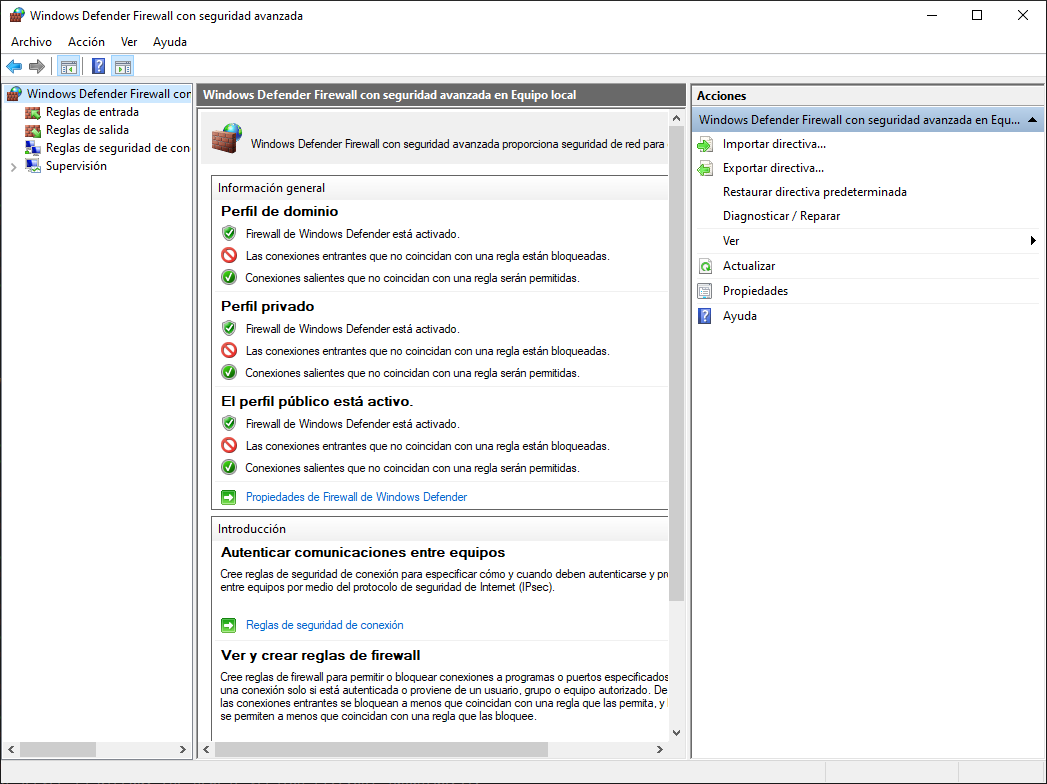Viewport: 1047px width, 784px height.
Task: Click Ayuda in Acciones pane
Action: [740, 316]
